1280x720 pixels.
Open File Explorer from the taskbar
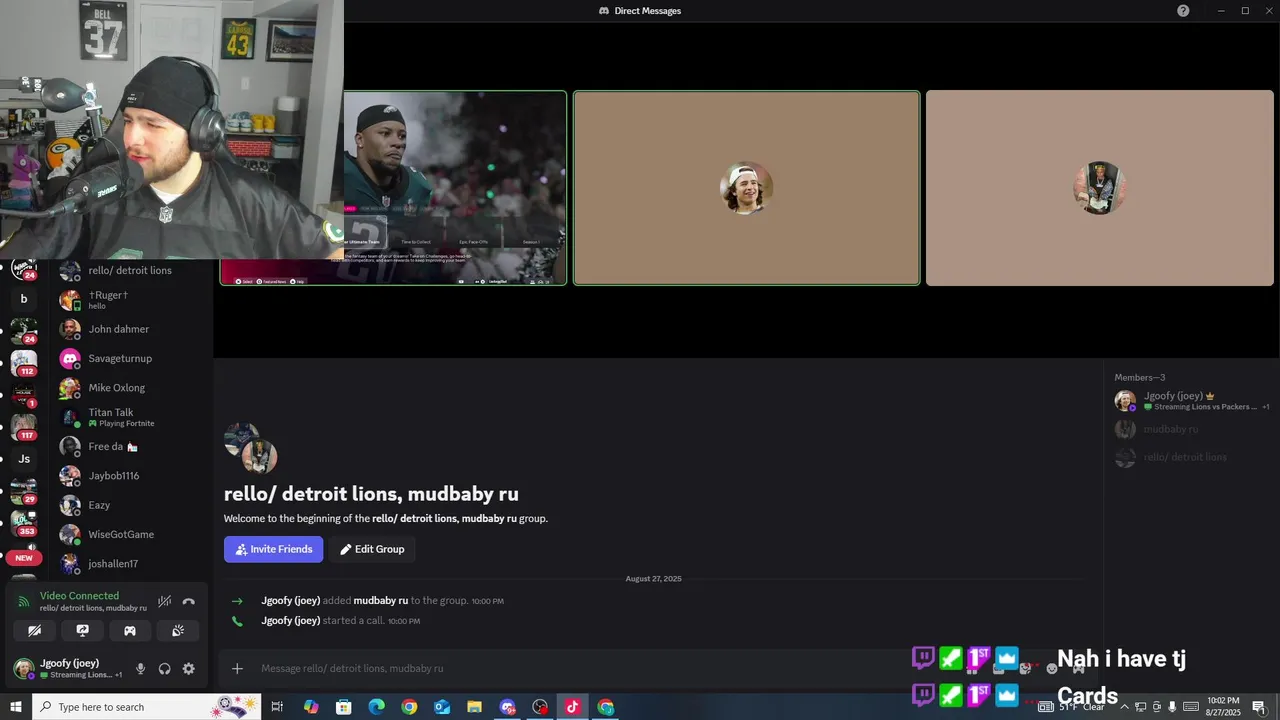click(x=475, y=707)
